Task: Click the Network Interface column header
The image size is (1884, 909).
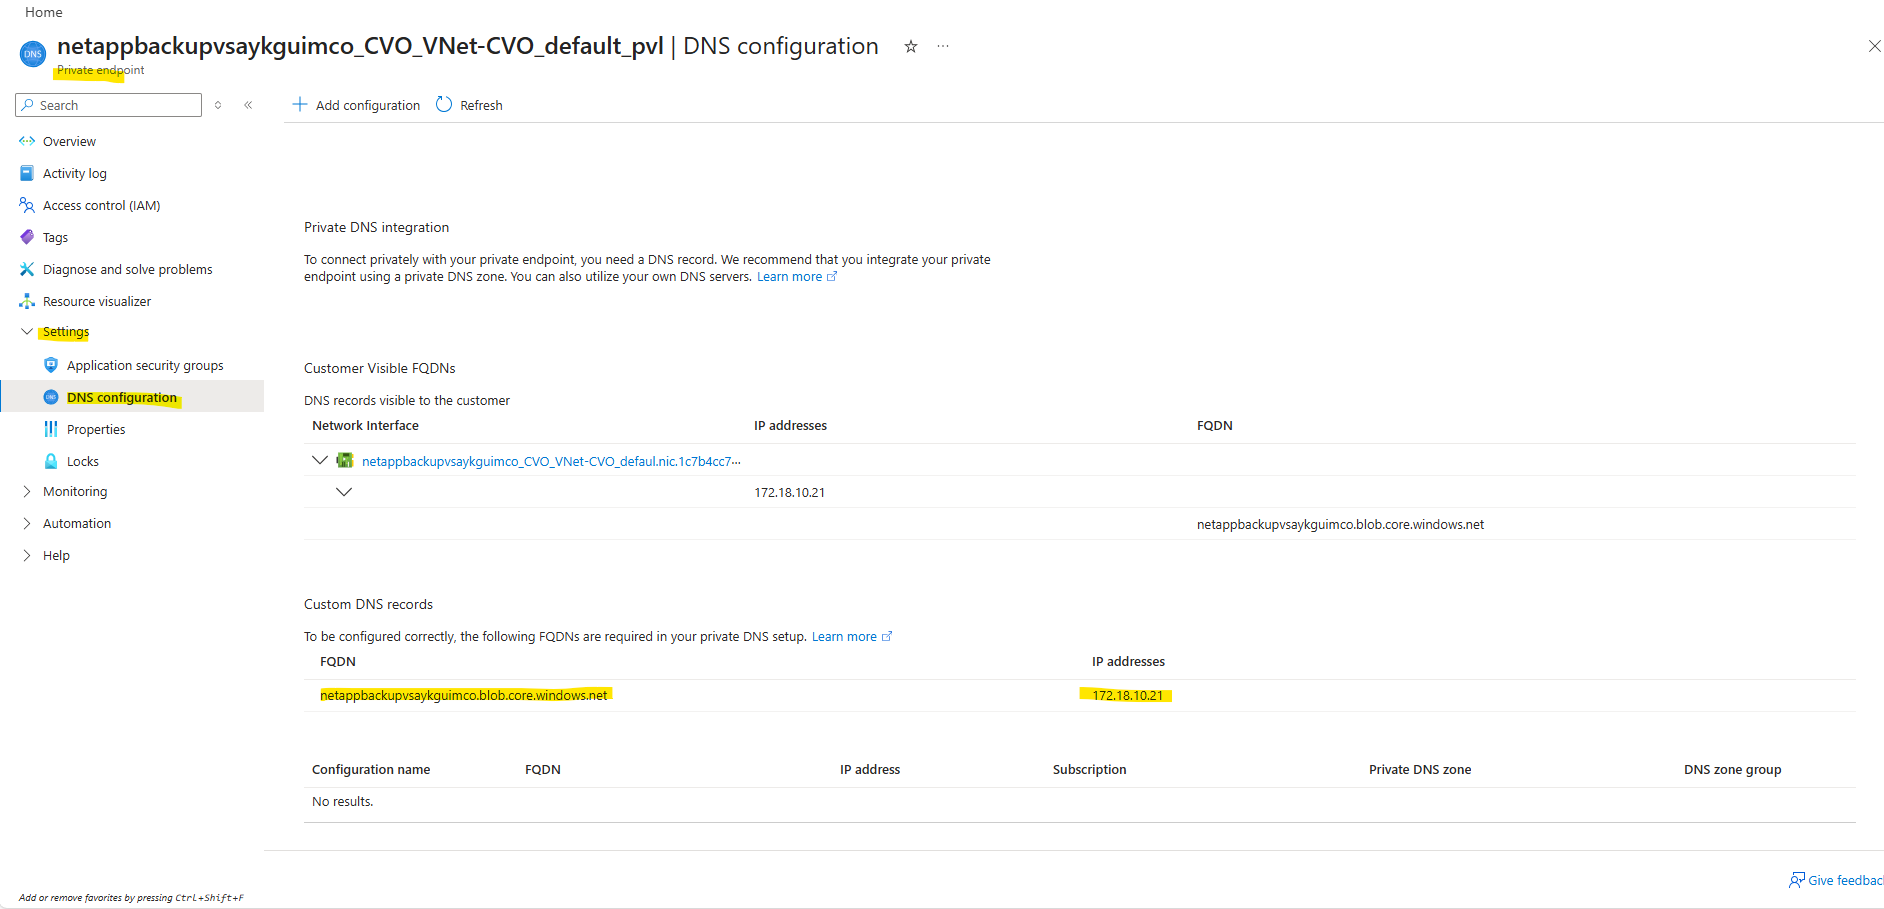Action: 365,425
